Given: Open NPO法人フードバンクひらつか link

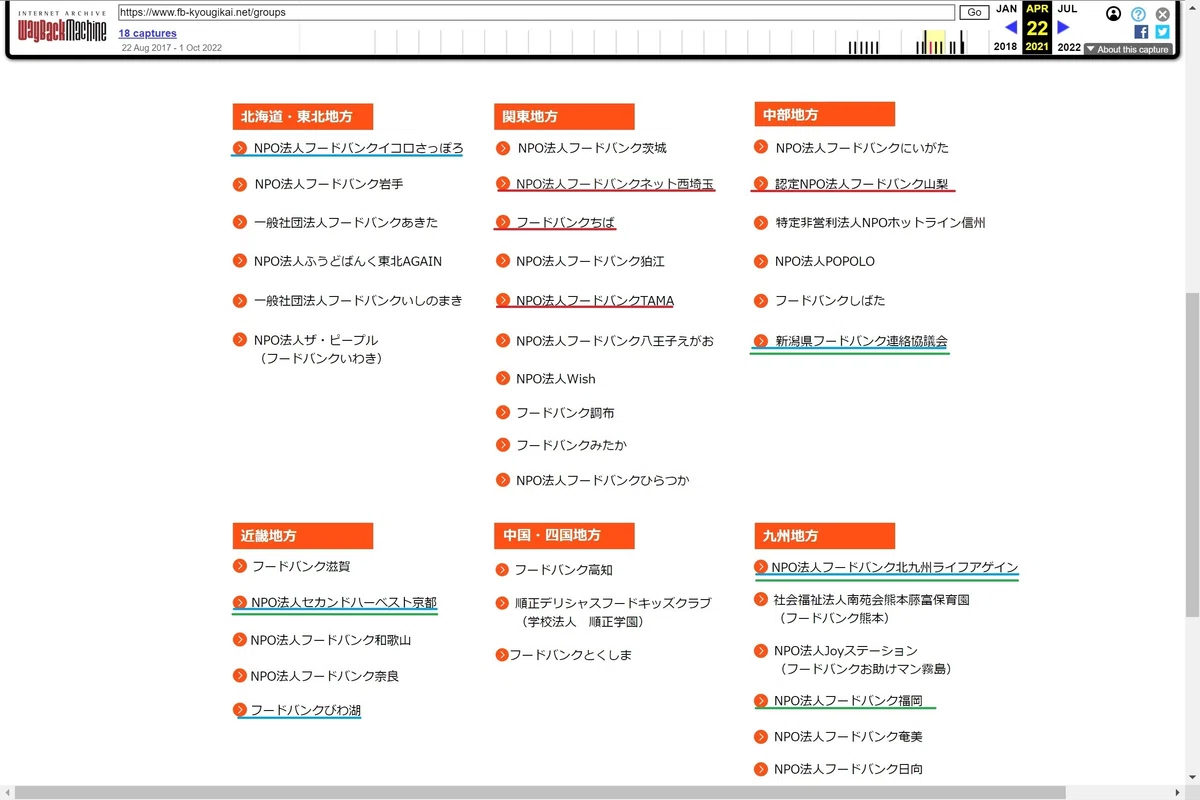Looking at the screenshot, I should [x=603, y=480].
